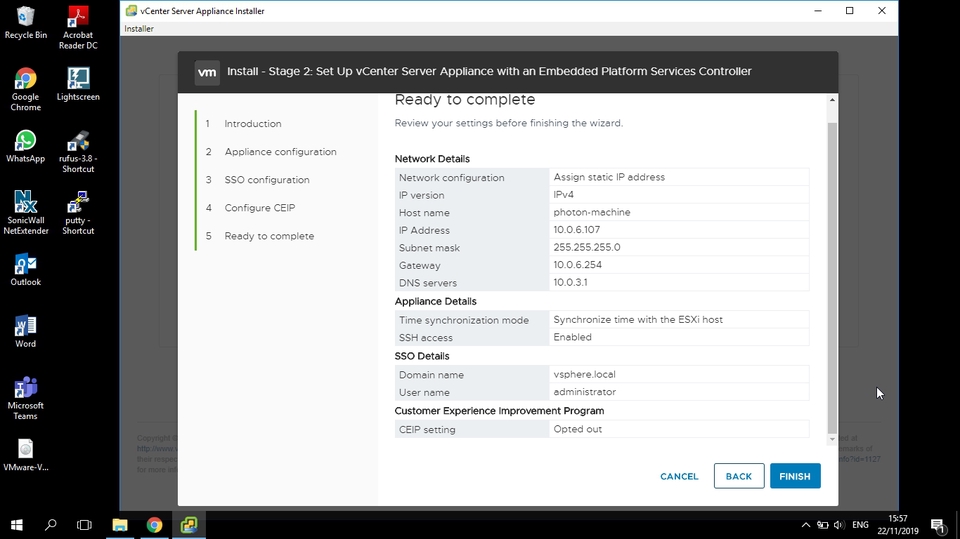Open Word desktop icon
The width and height of the screenshot is (960, 539).
(26, 331)
